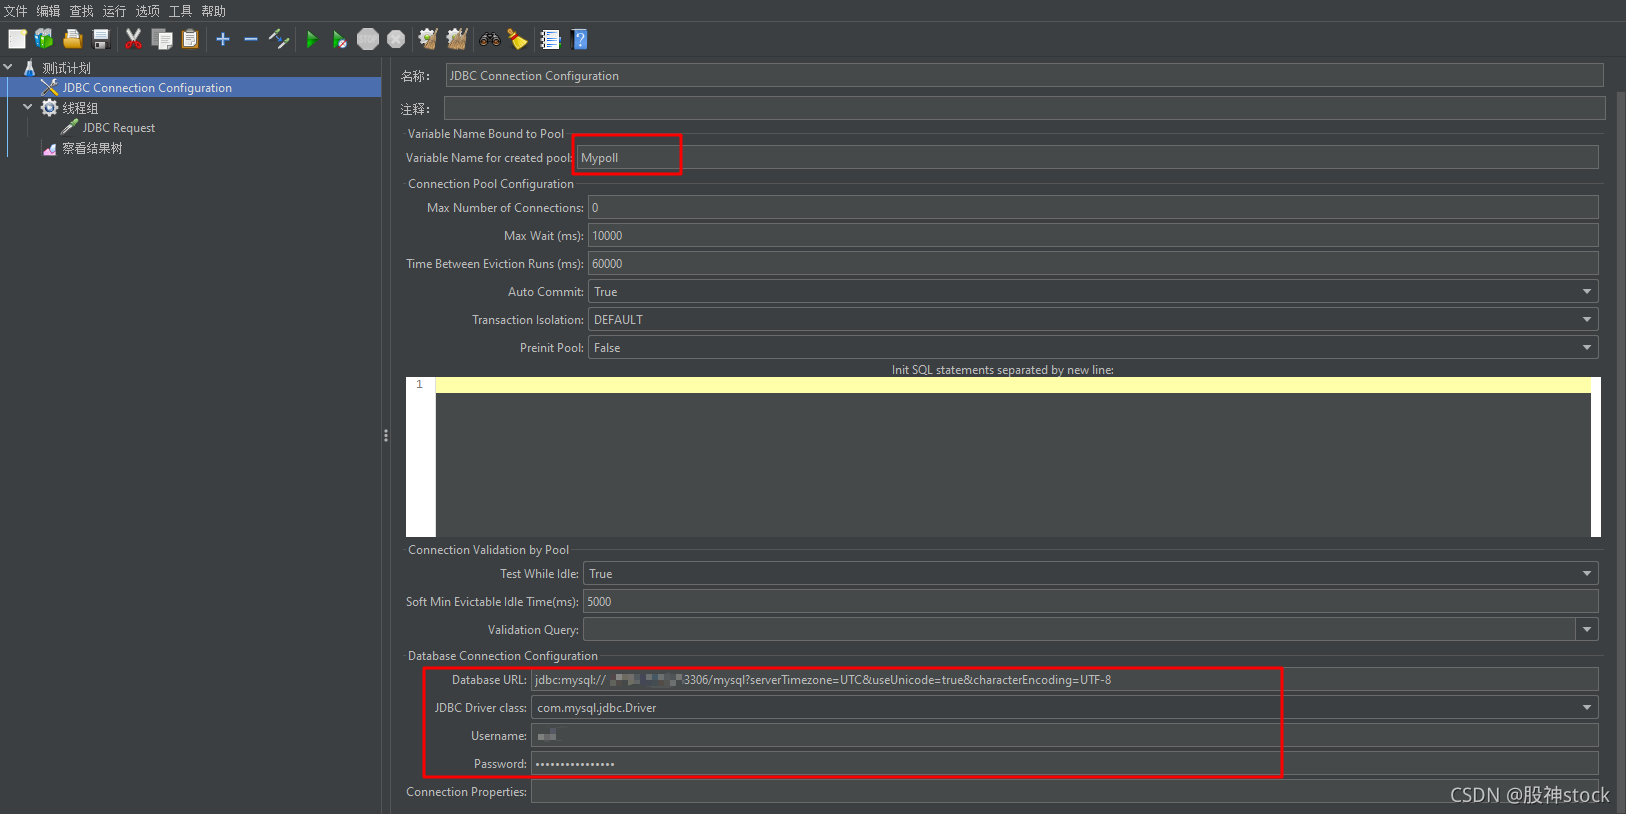Image resolution: width=1626 pixels, height=814 pixels.
Task: Open the Auto Commit dropdown
Action: pos(1093,292)
